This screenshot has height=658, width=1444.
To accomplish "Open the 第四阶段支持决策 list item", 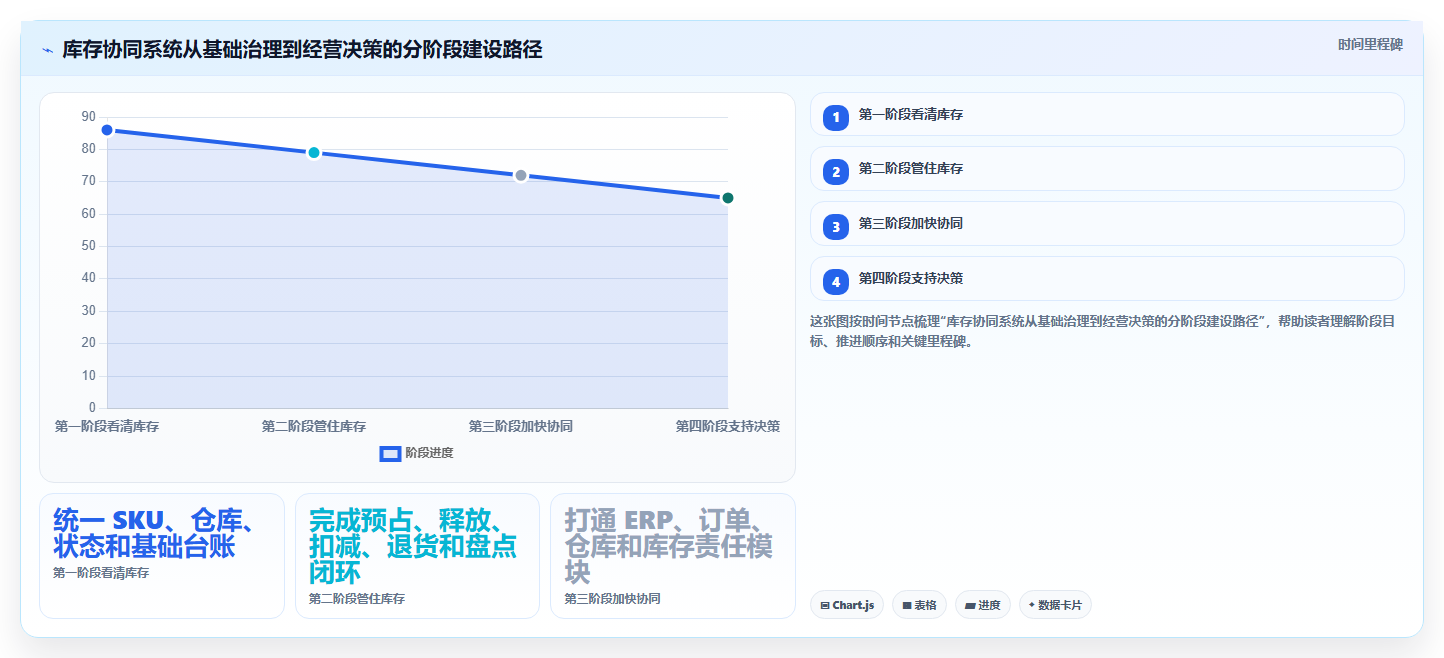I will click(1107, 279).
